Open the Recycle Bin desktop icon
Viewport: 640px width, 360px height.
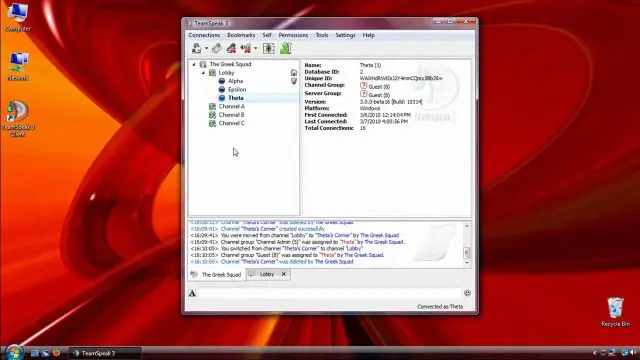point(616,312)
